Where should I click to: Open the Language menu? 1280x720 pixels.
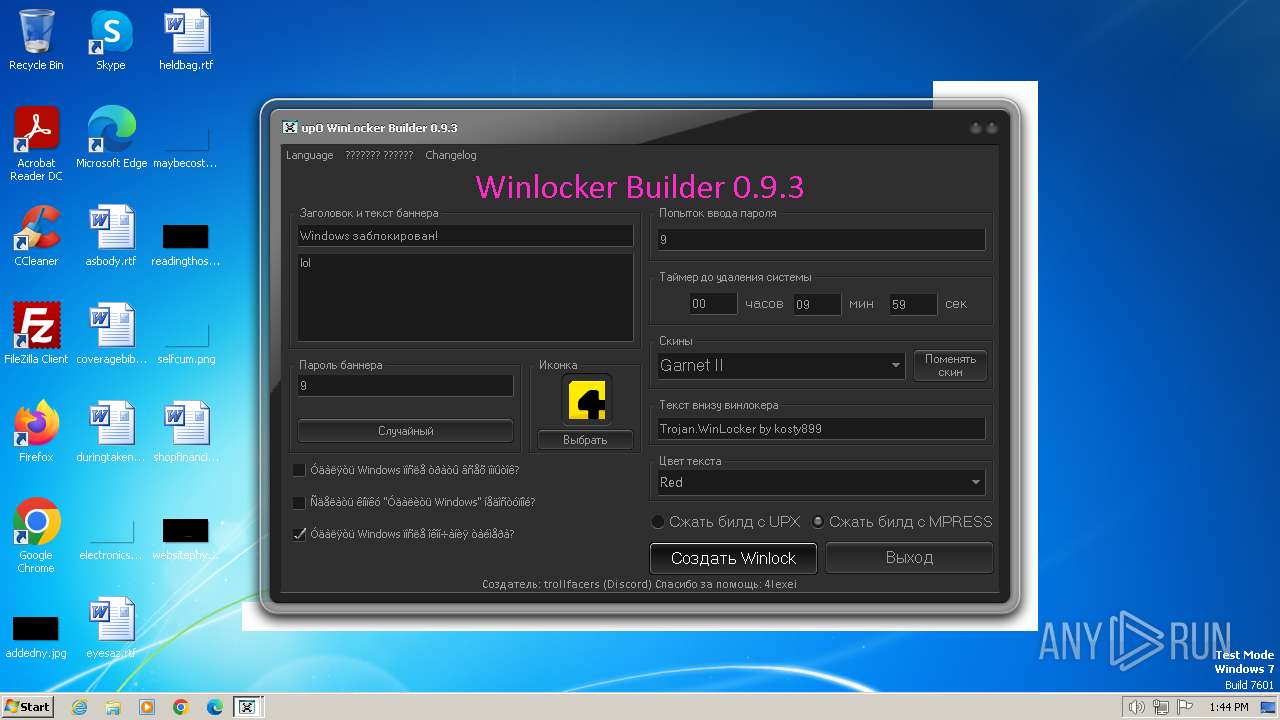pos(309,155)
